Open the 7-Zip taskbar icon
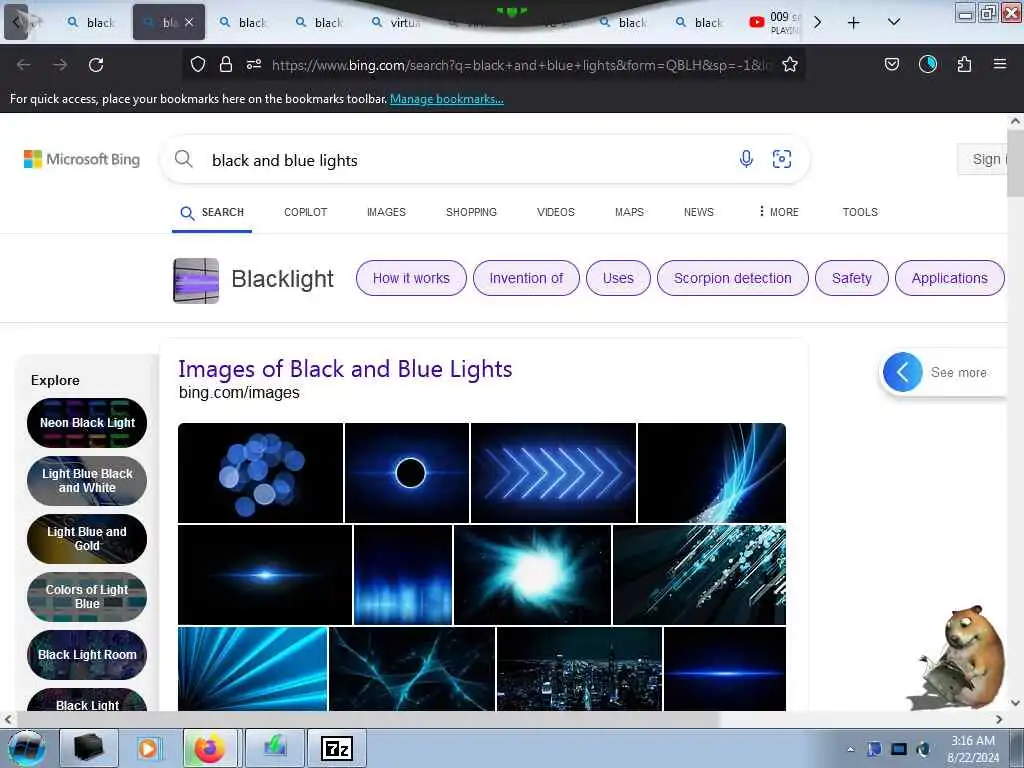Viewport: 1024px width, 768px height. (336, 748)
